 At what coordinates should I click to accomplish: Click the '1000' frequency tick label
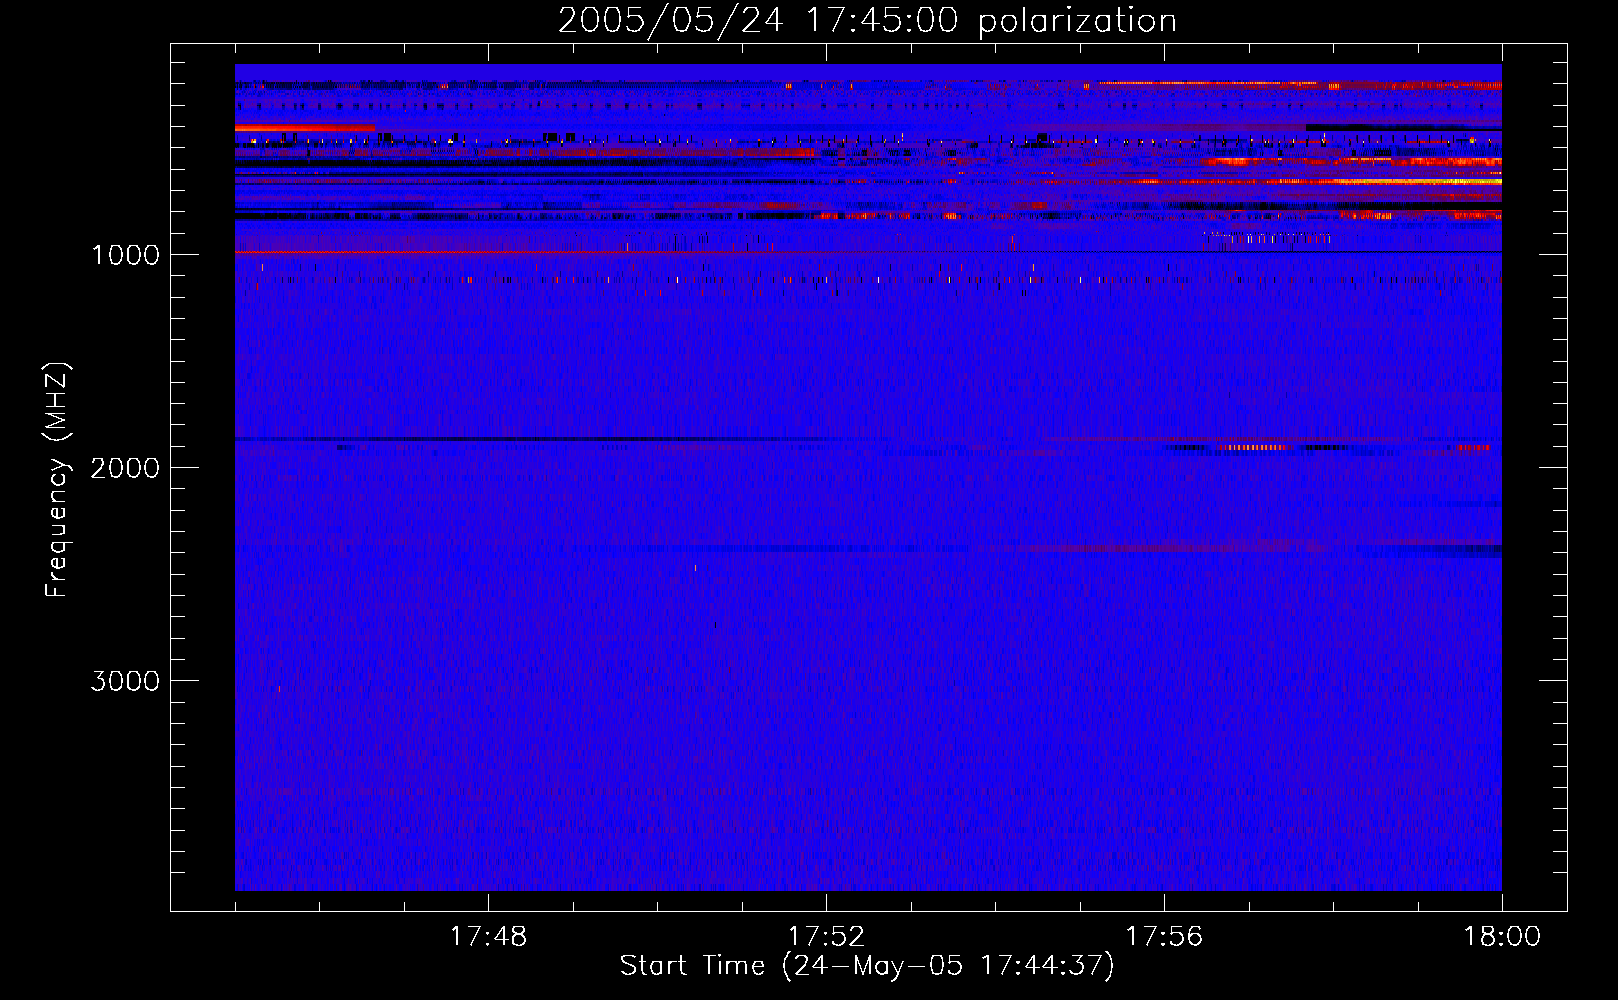[x=125, y=255]
